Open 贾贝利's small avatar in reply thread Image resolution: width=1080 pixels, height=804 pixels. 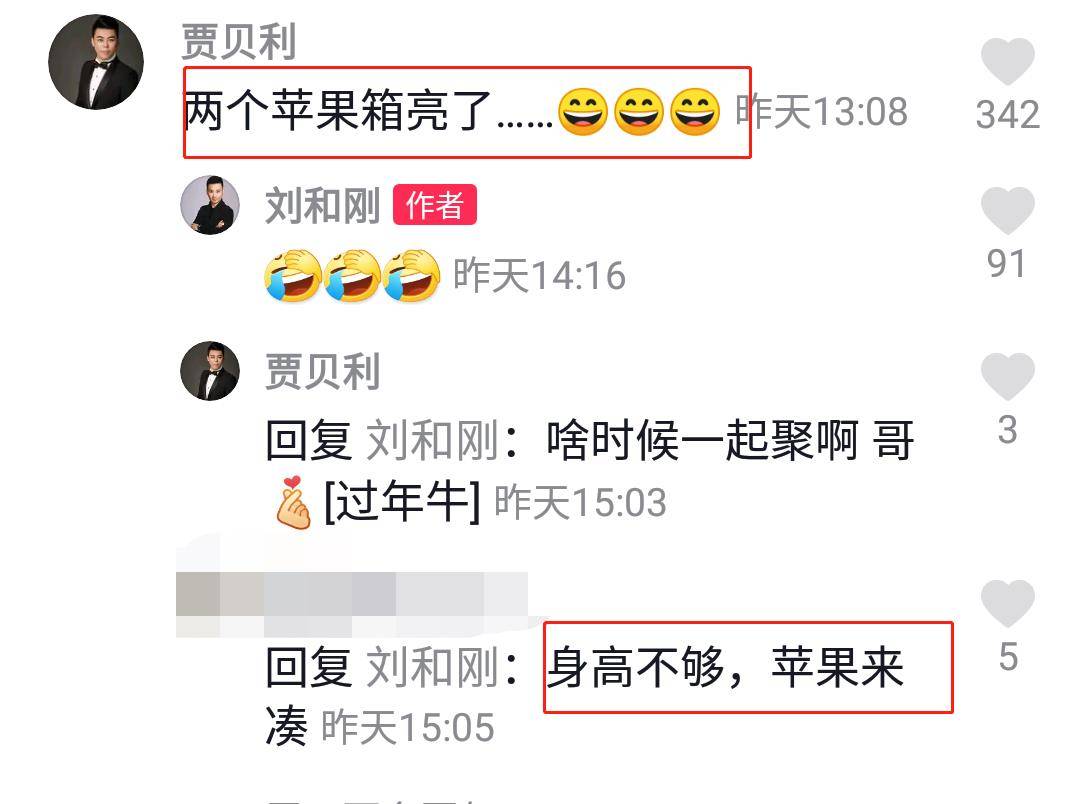[x=210, y=371]
